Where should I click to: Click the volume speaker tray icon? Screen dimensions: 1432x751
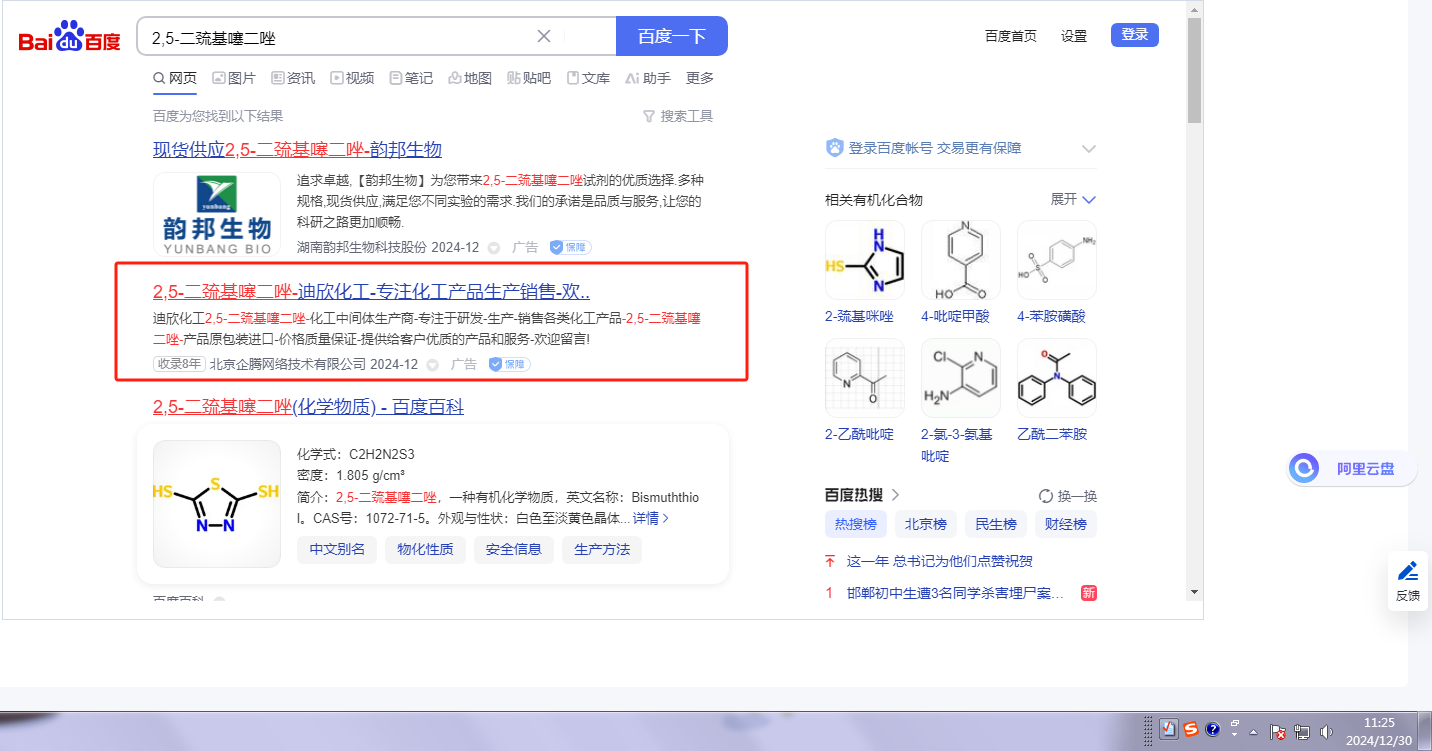pos(1326,731)
